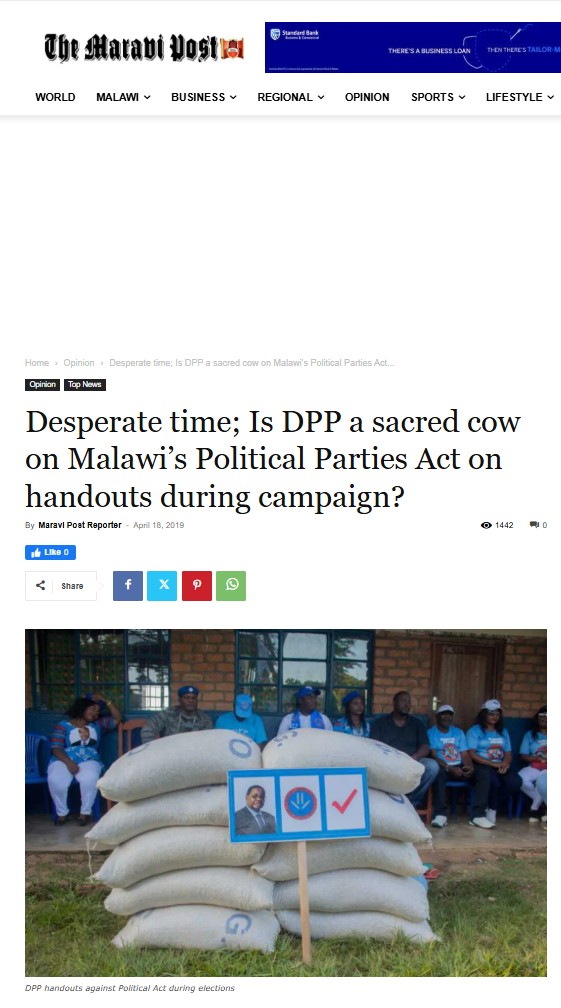
Task: Click Home breadcrumb link
Action: 37,363
